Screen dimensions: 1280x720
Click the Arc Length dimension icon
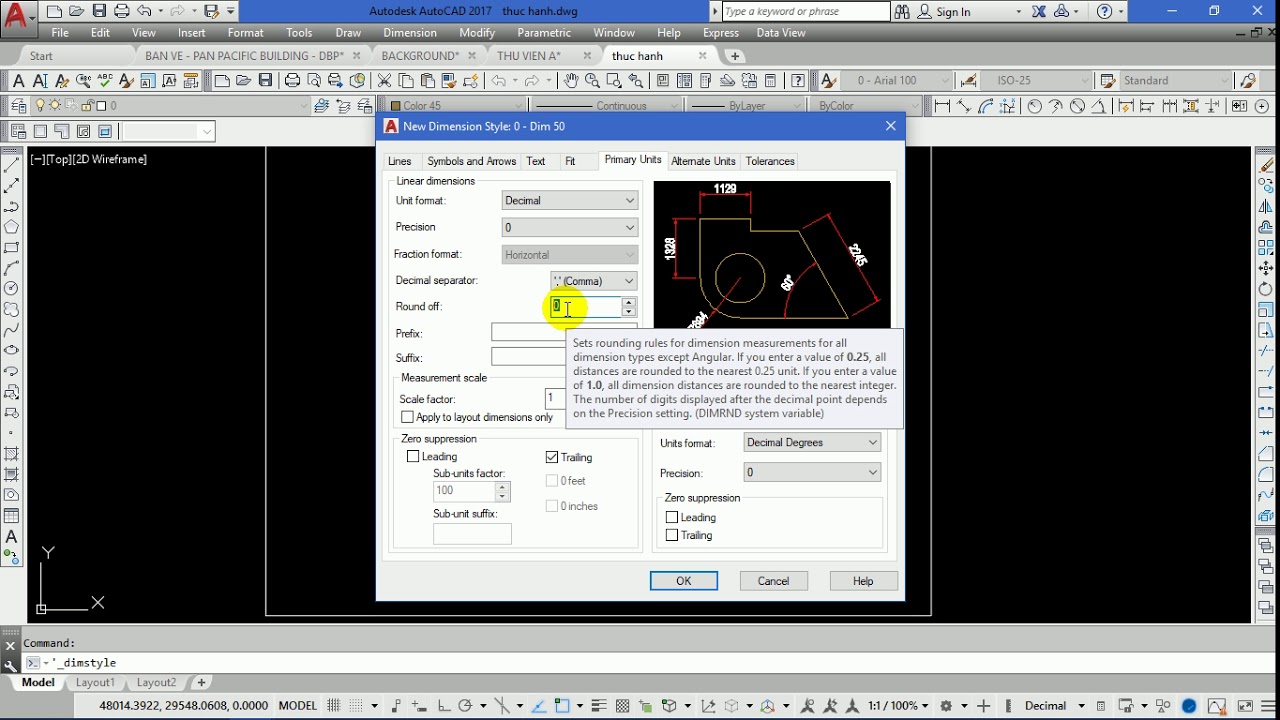click(986, 106)
